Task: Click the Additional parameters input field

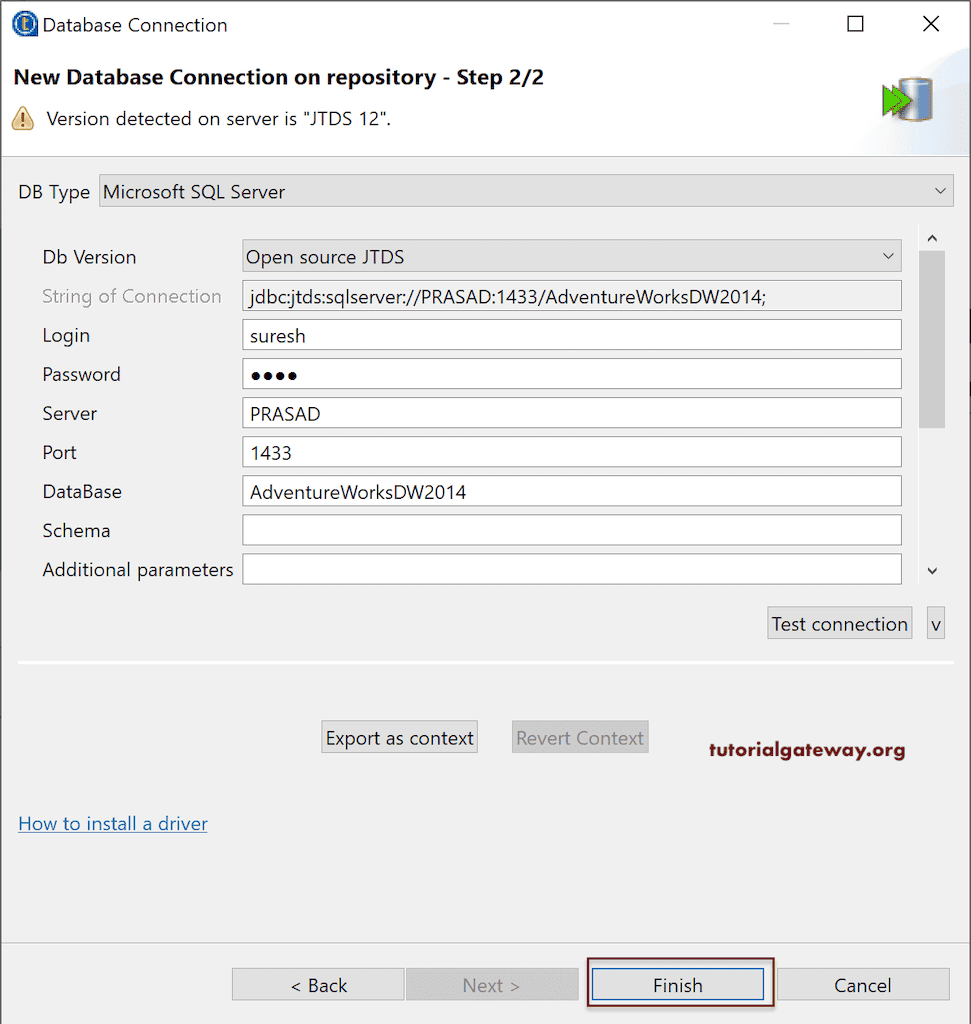Action: click(571, 569)
